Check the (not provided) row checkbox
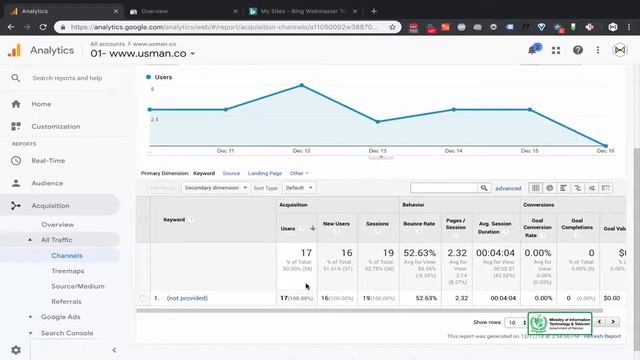Viewport: 640px width, 360px height. pos(143,298)
